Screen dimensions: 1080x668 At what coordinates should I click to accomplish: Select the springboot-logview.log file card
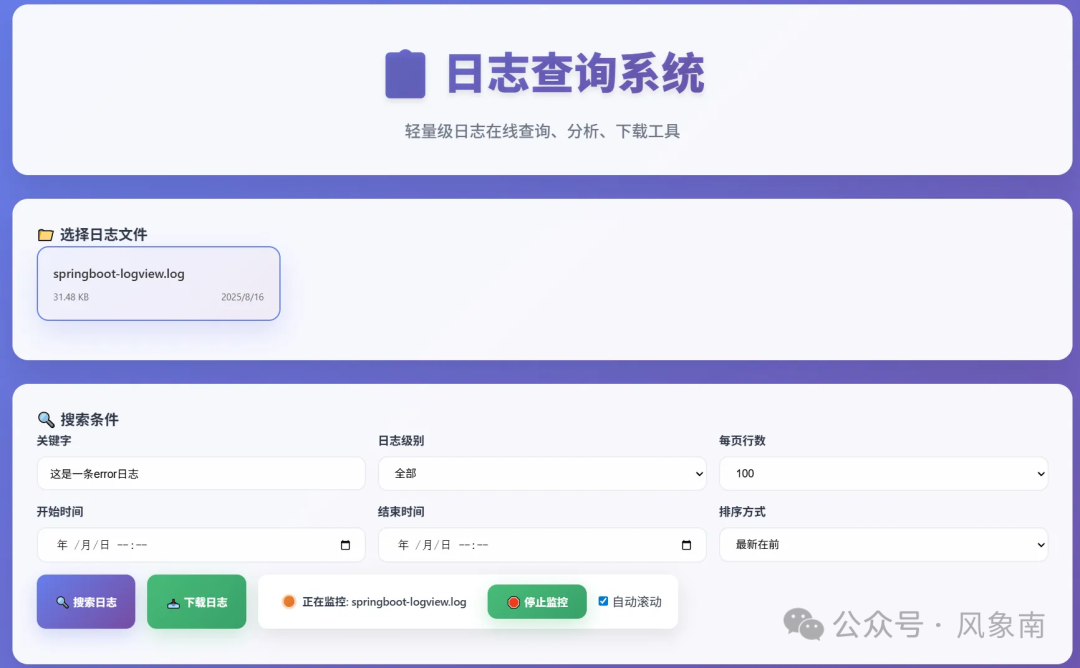158,283
